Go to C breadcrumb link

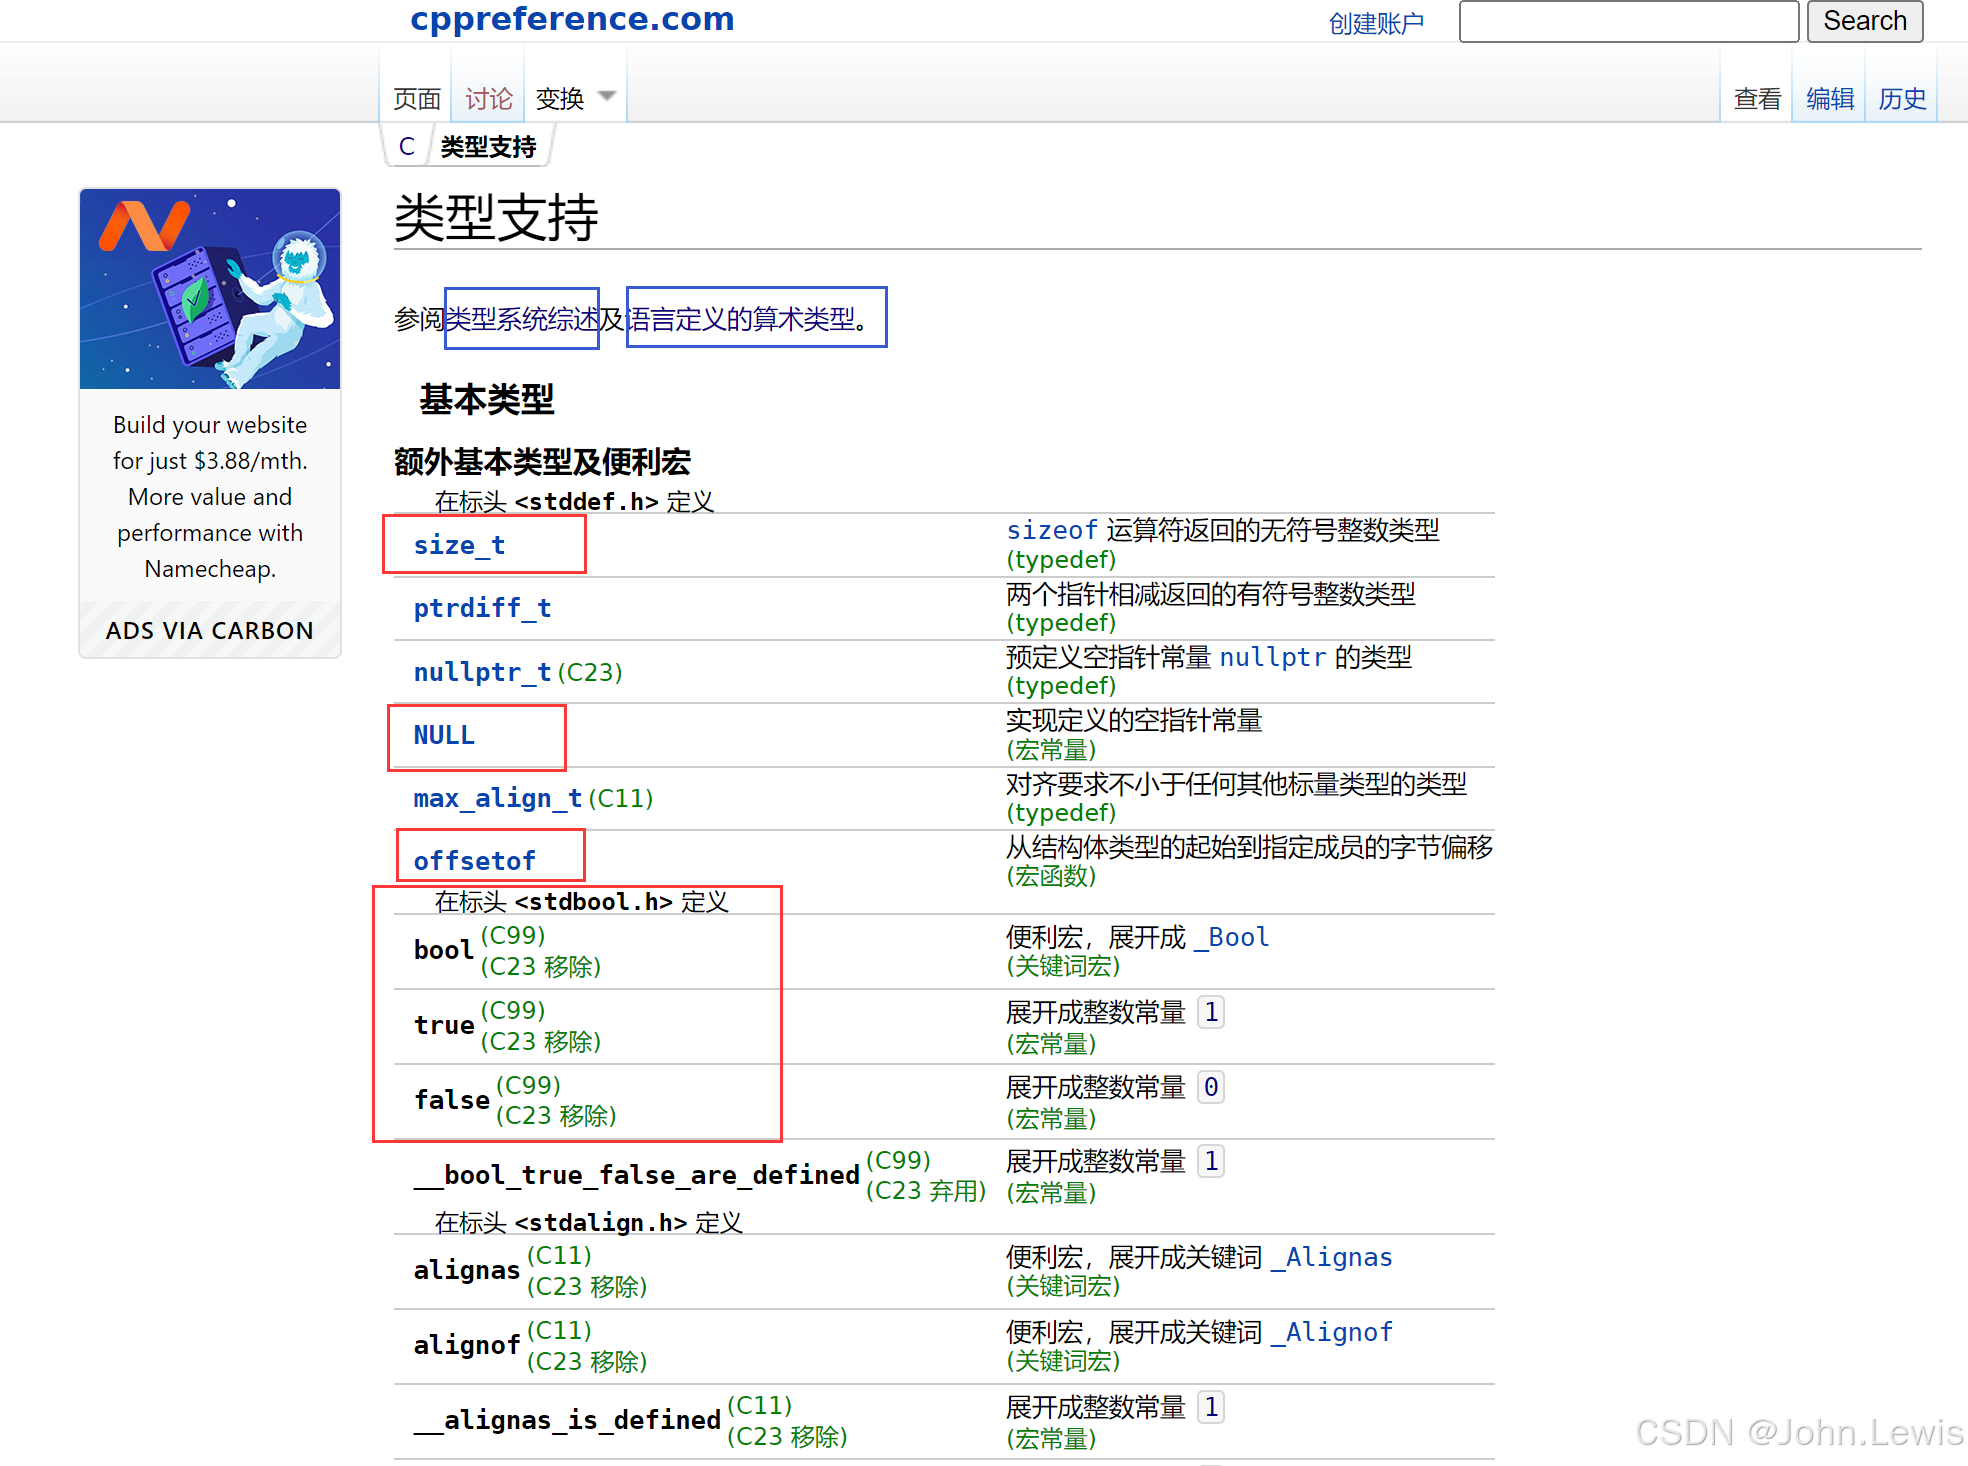coord(406,147)
